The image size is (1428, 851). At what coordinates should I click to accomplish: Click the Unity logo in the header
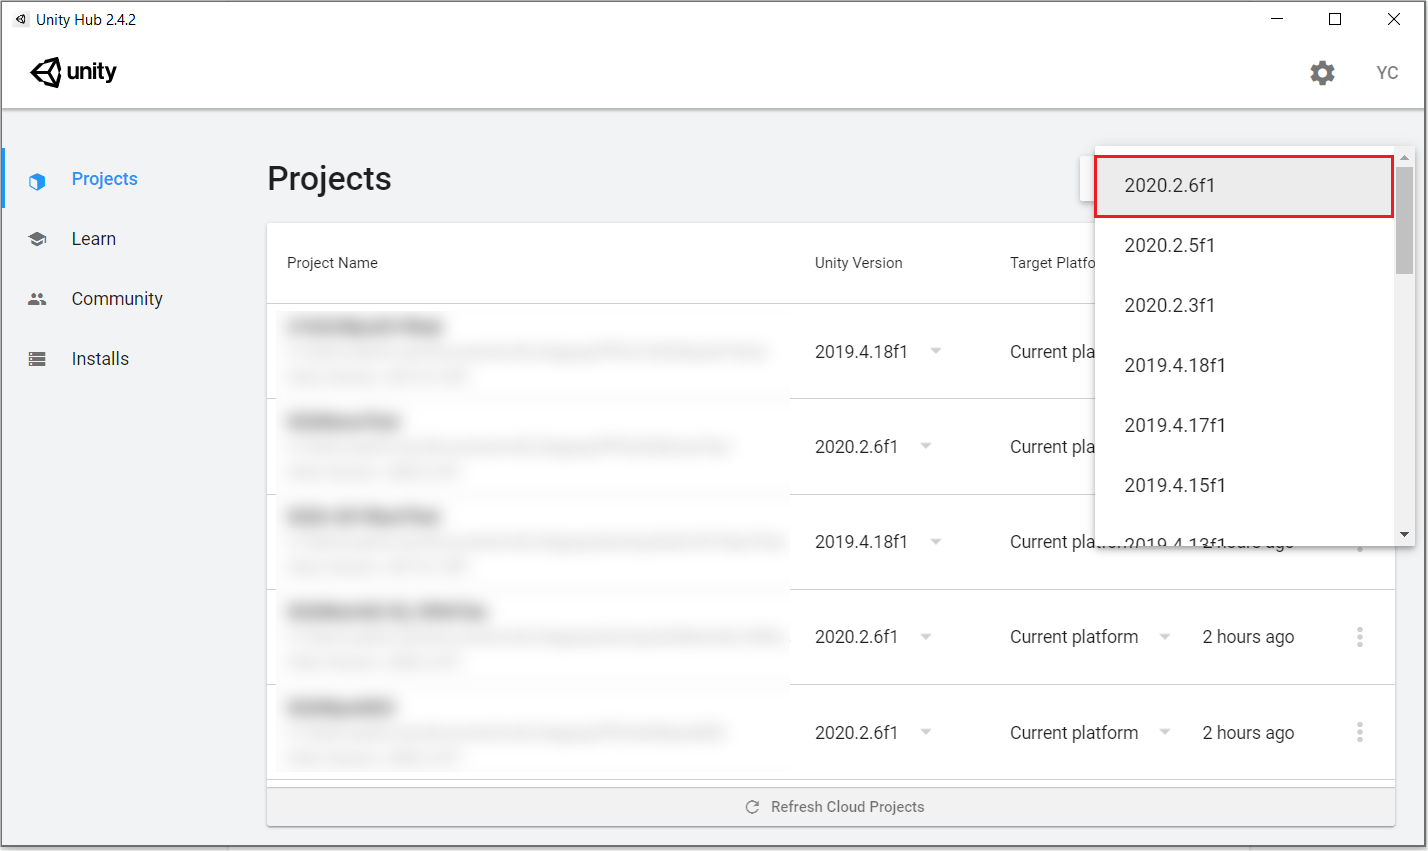coord(74,72)
